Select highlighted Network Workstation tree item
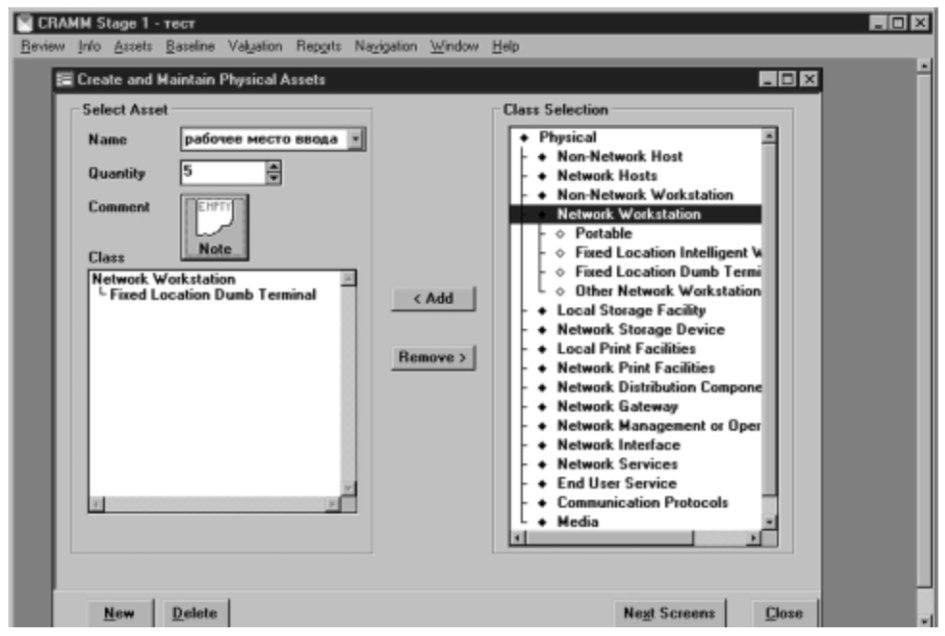The width and height of the screenshot is (945, 636). click(x=629, y=215)
